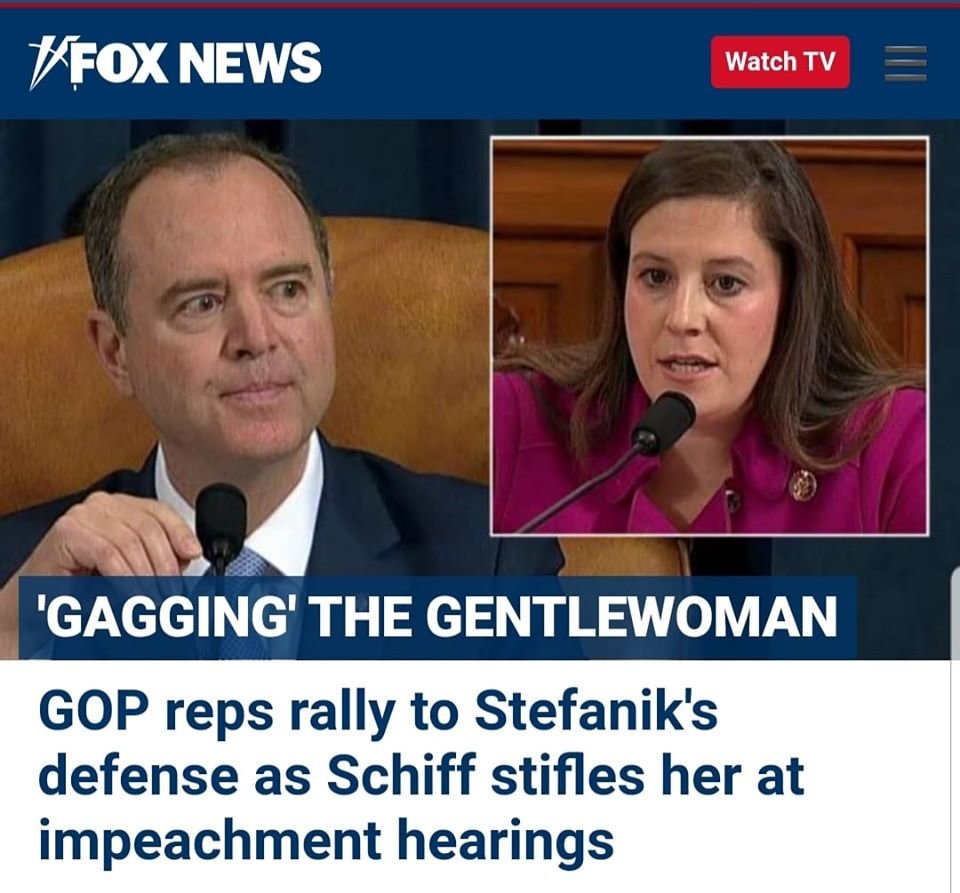Click the word Stefanik's in the headline
The width and height of the screenshot is (960, 893).
[595, 711]
